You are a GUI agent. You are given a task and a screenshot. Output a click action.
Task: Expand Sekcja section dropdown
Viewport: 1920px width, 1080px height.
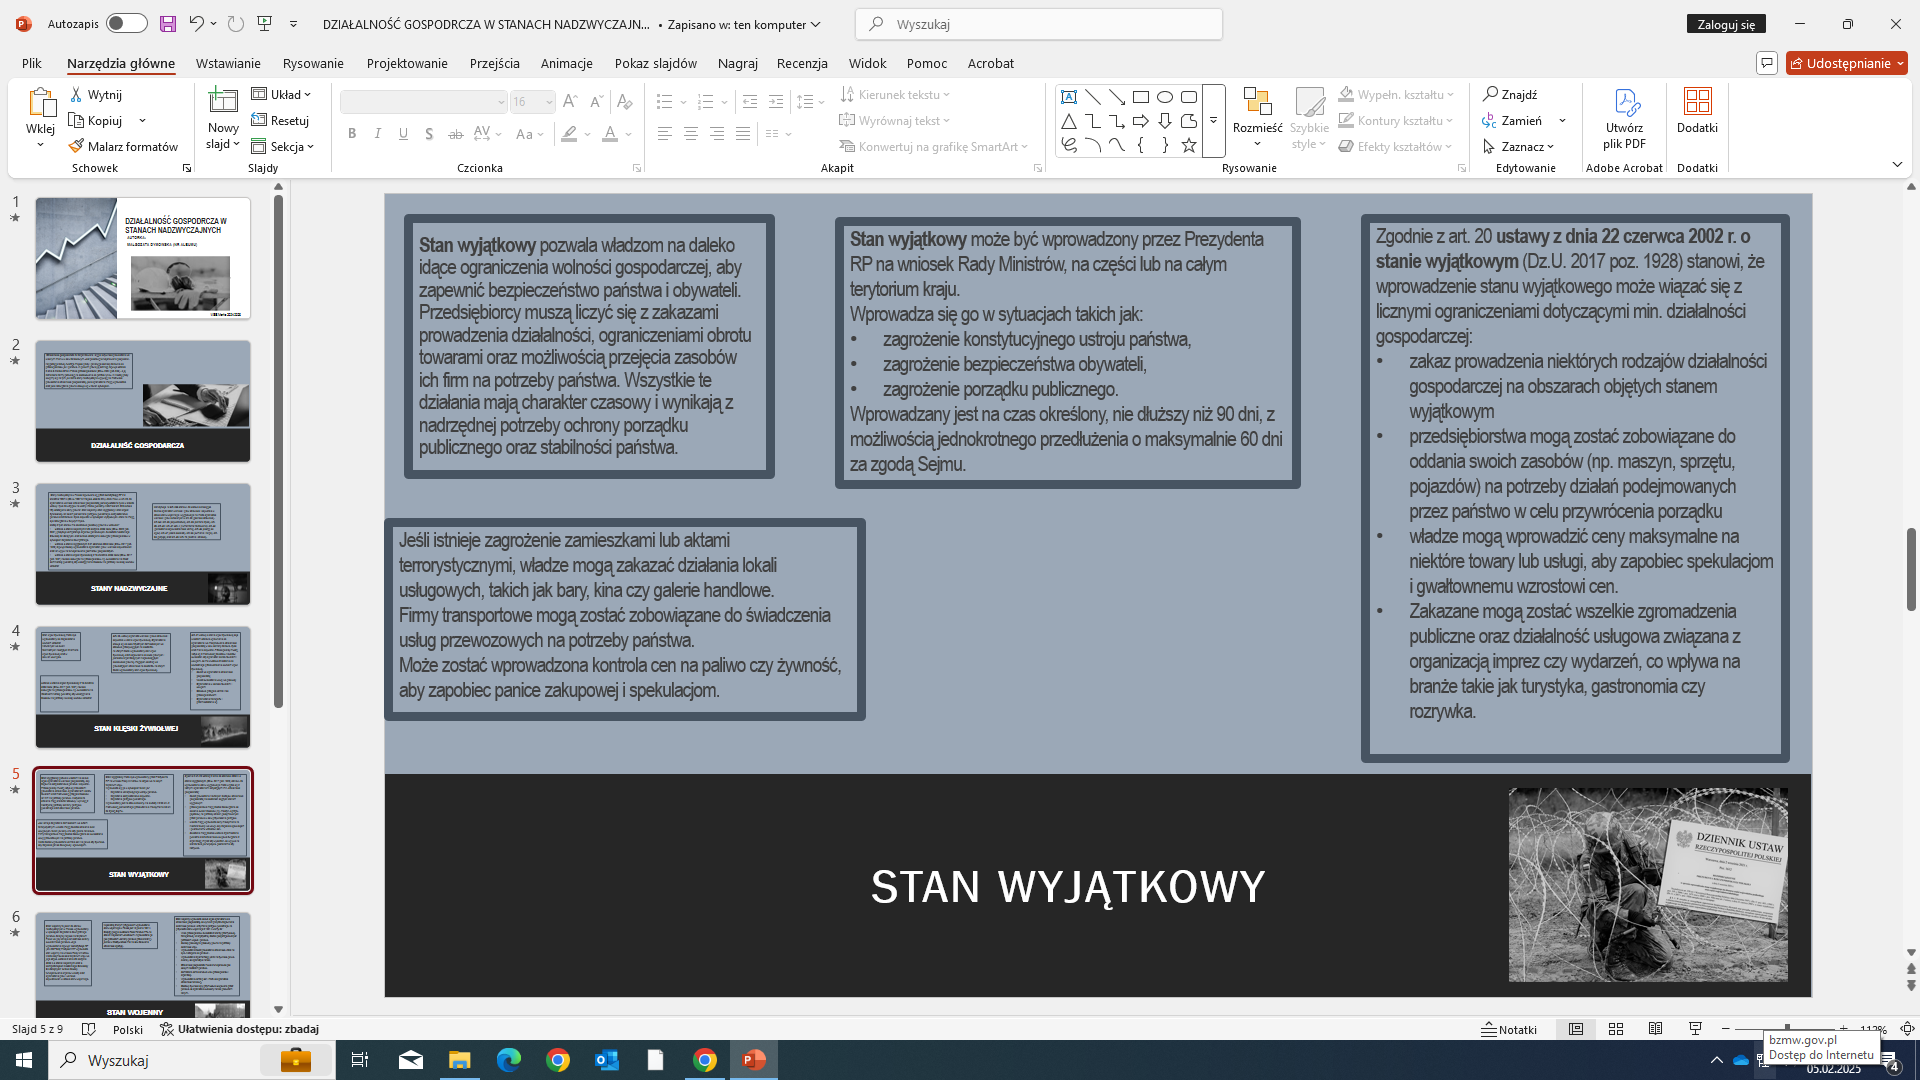[x=283, y=146]
